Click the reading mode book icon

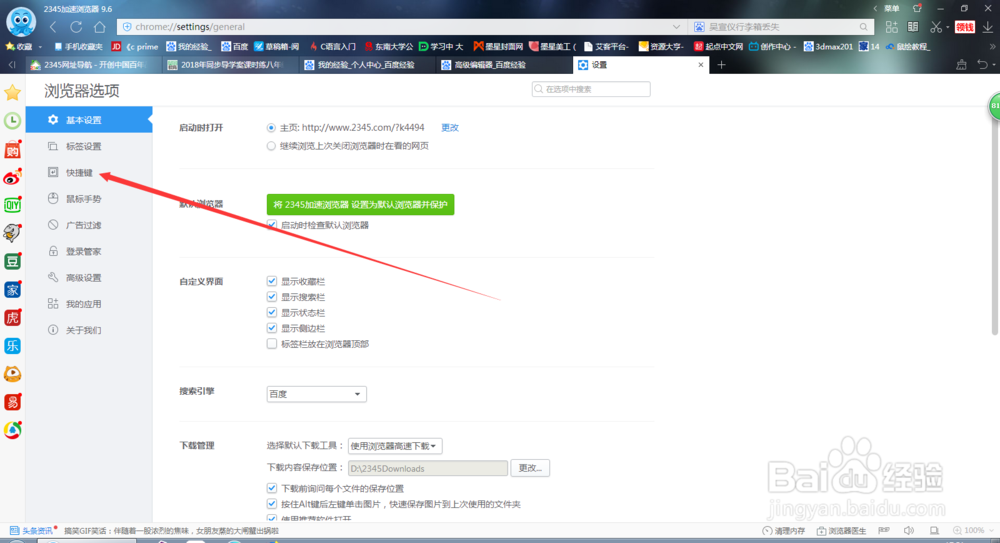913,27
